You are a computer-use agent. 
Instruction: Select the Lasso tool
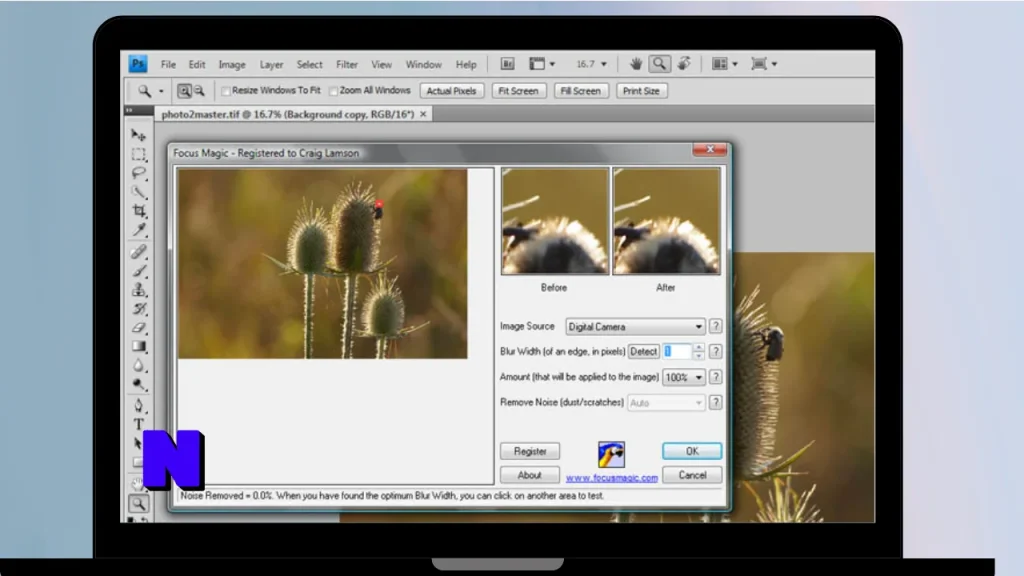pyautogui.click(x=138, y=173)
